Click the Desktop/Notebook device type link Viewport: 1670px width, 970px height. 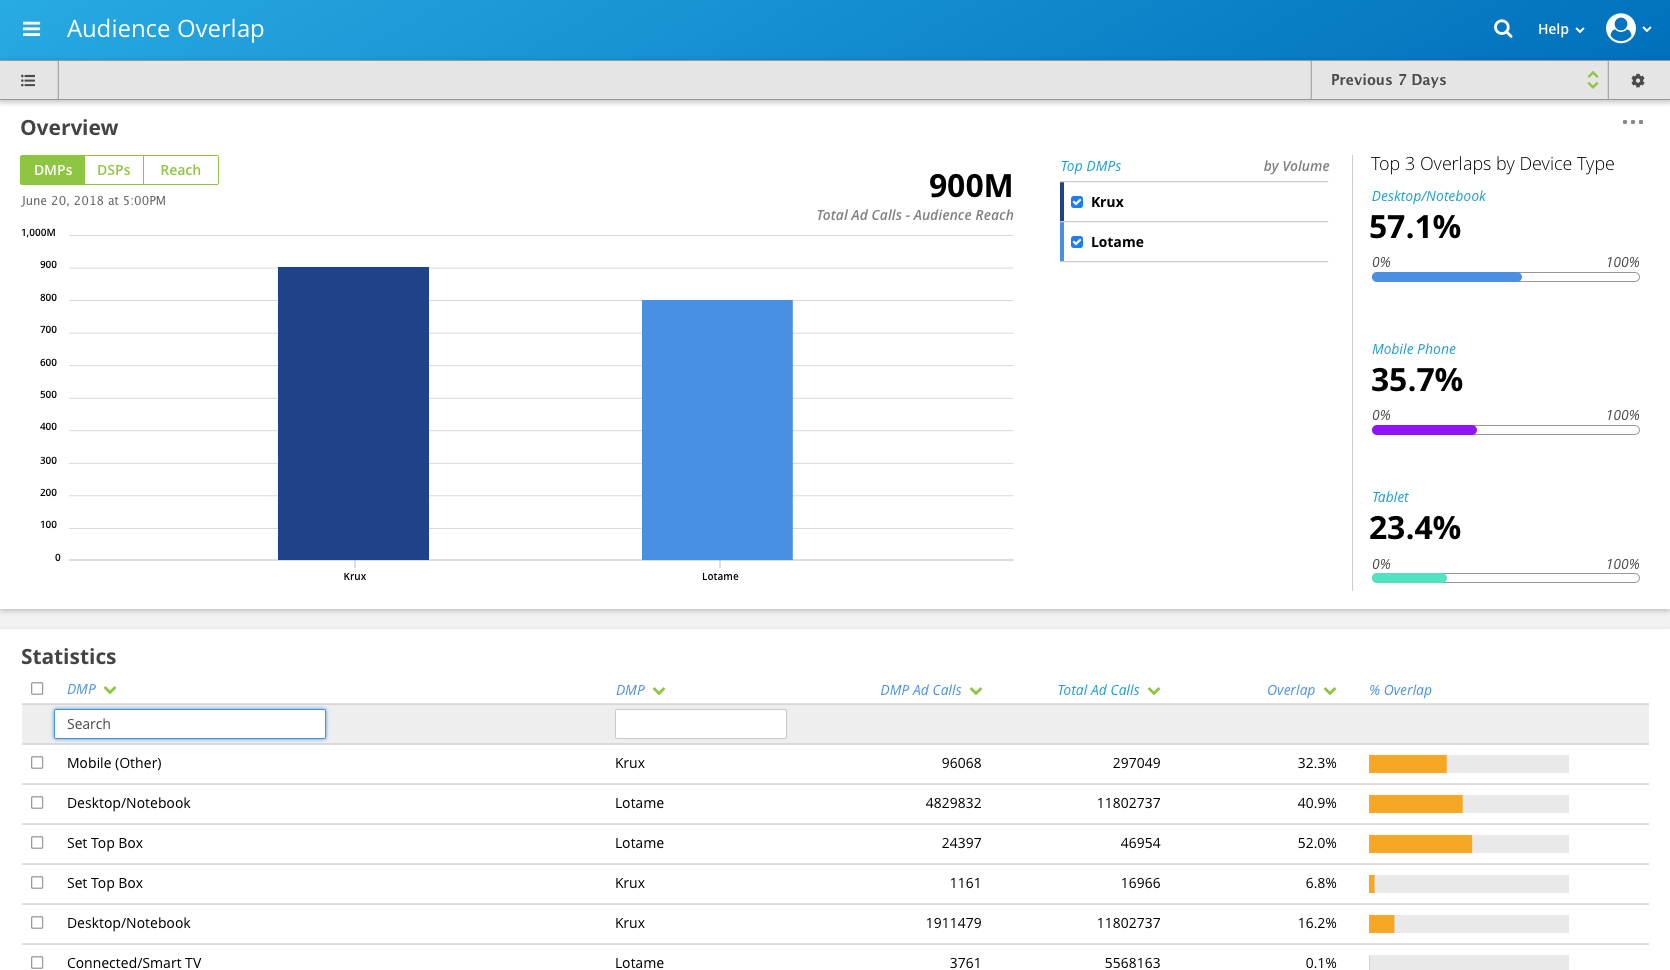pyautogui.click(x=1428, y=196)
